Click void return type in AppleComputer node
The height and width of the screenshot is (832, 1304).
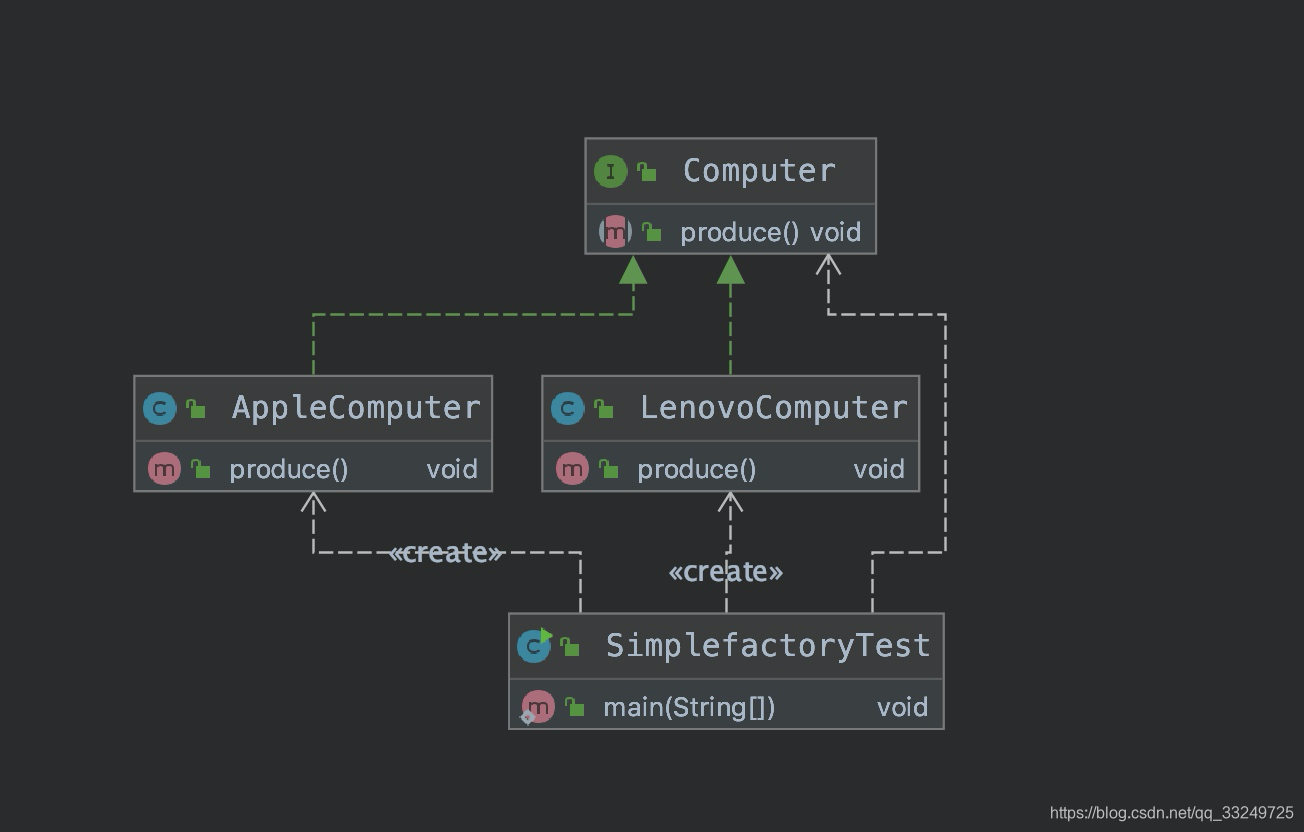click(x=452, y=469)
